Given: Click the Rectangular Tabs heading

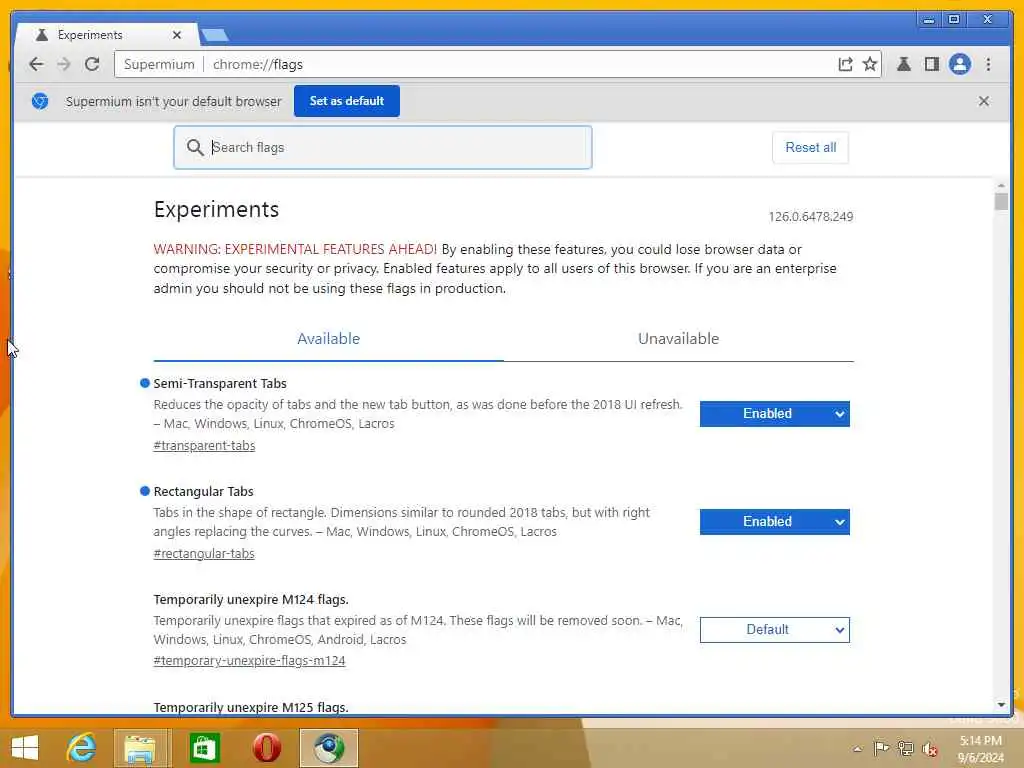Looking at the screenshot, I should click(203, 492).
